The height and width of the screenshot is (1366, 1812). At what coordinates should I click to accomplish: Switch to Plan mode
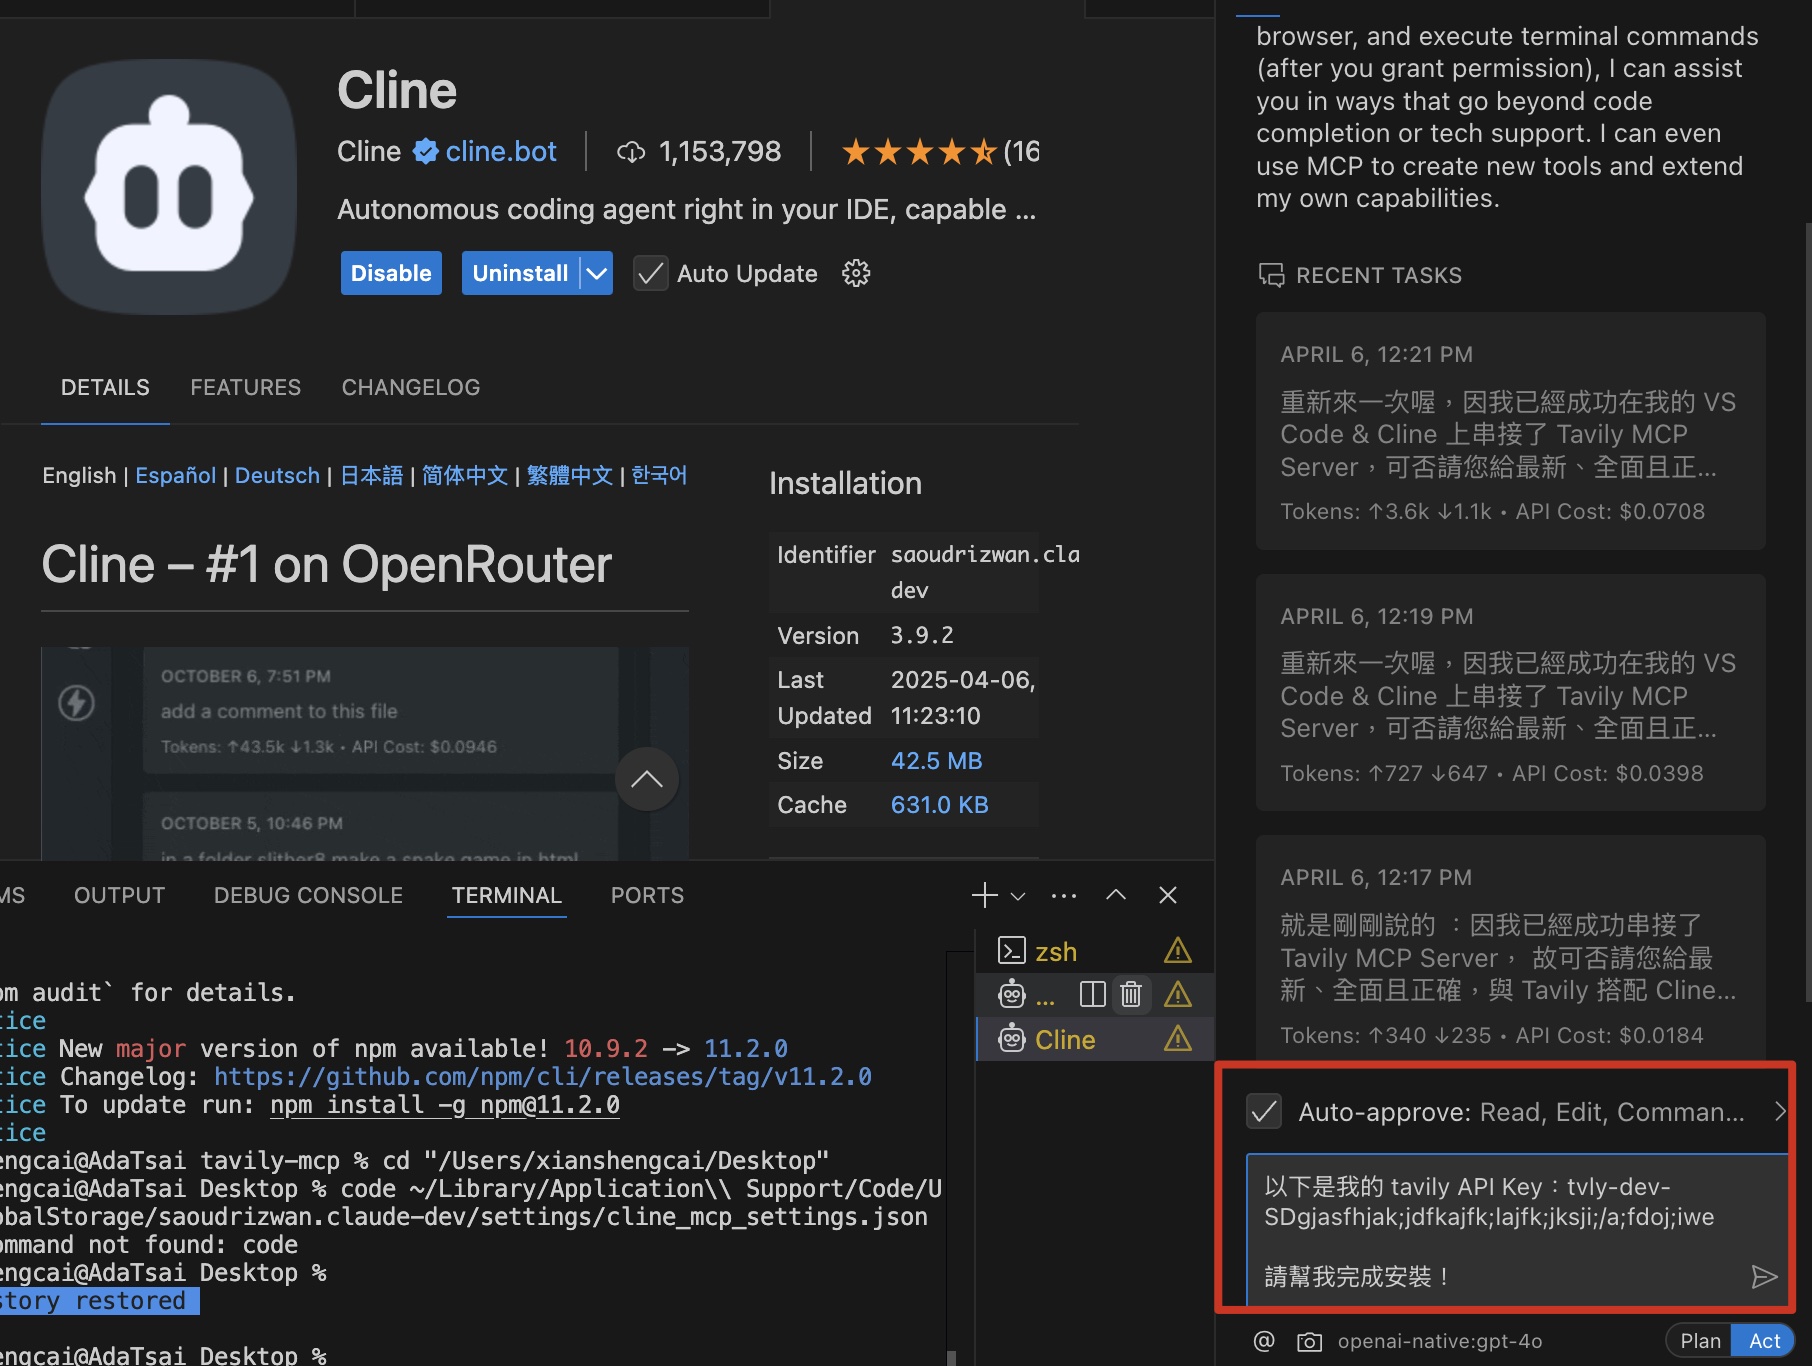coord(1700,1341)
